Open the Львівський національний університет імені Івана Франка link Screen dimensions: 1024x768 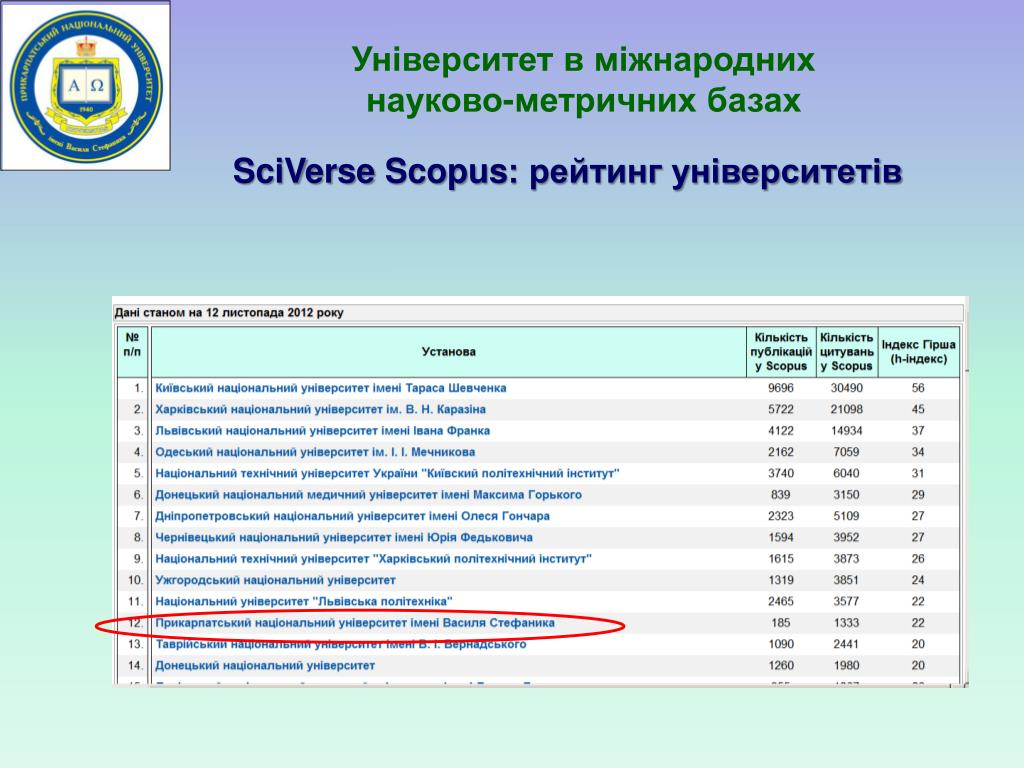tap(322, 431)
